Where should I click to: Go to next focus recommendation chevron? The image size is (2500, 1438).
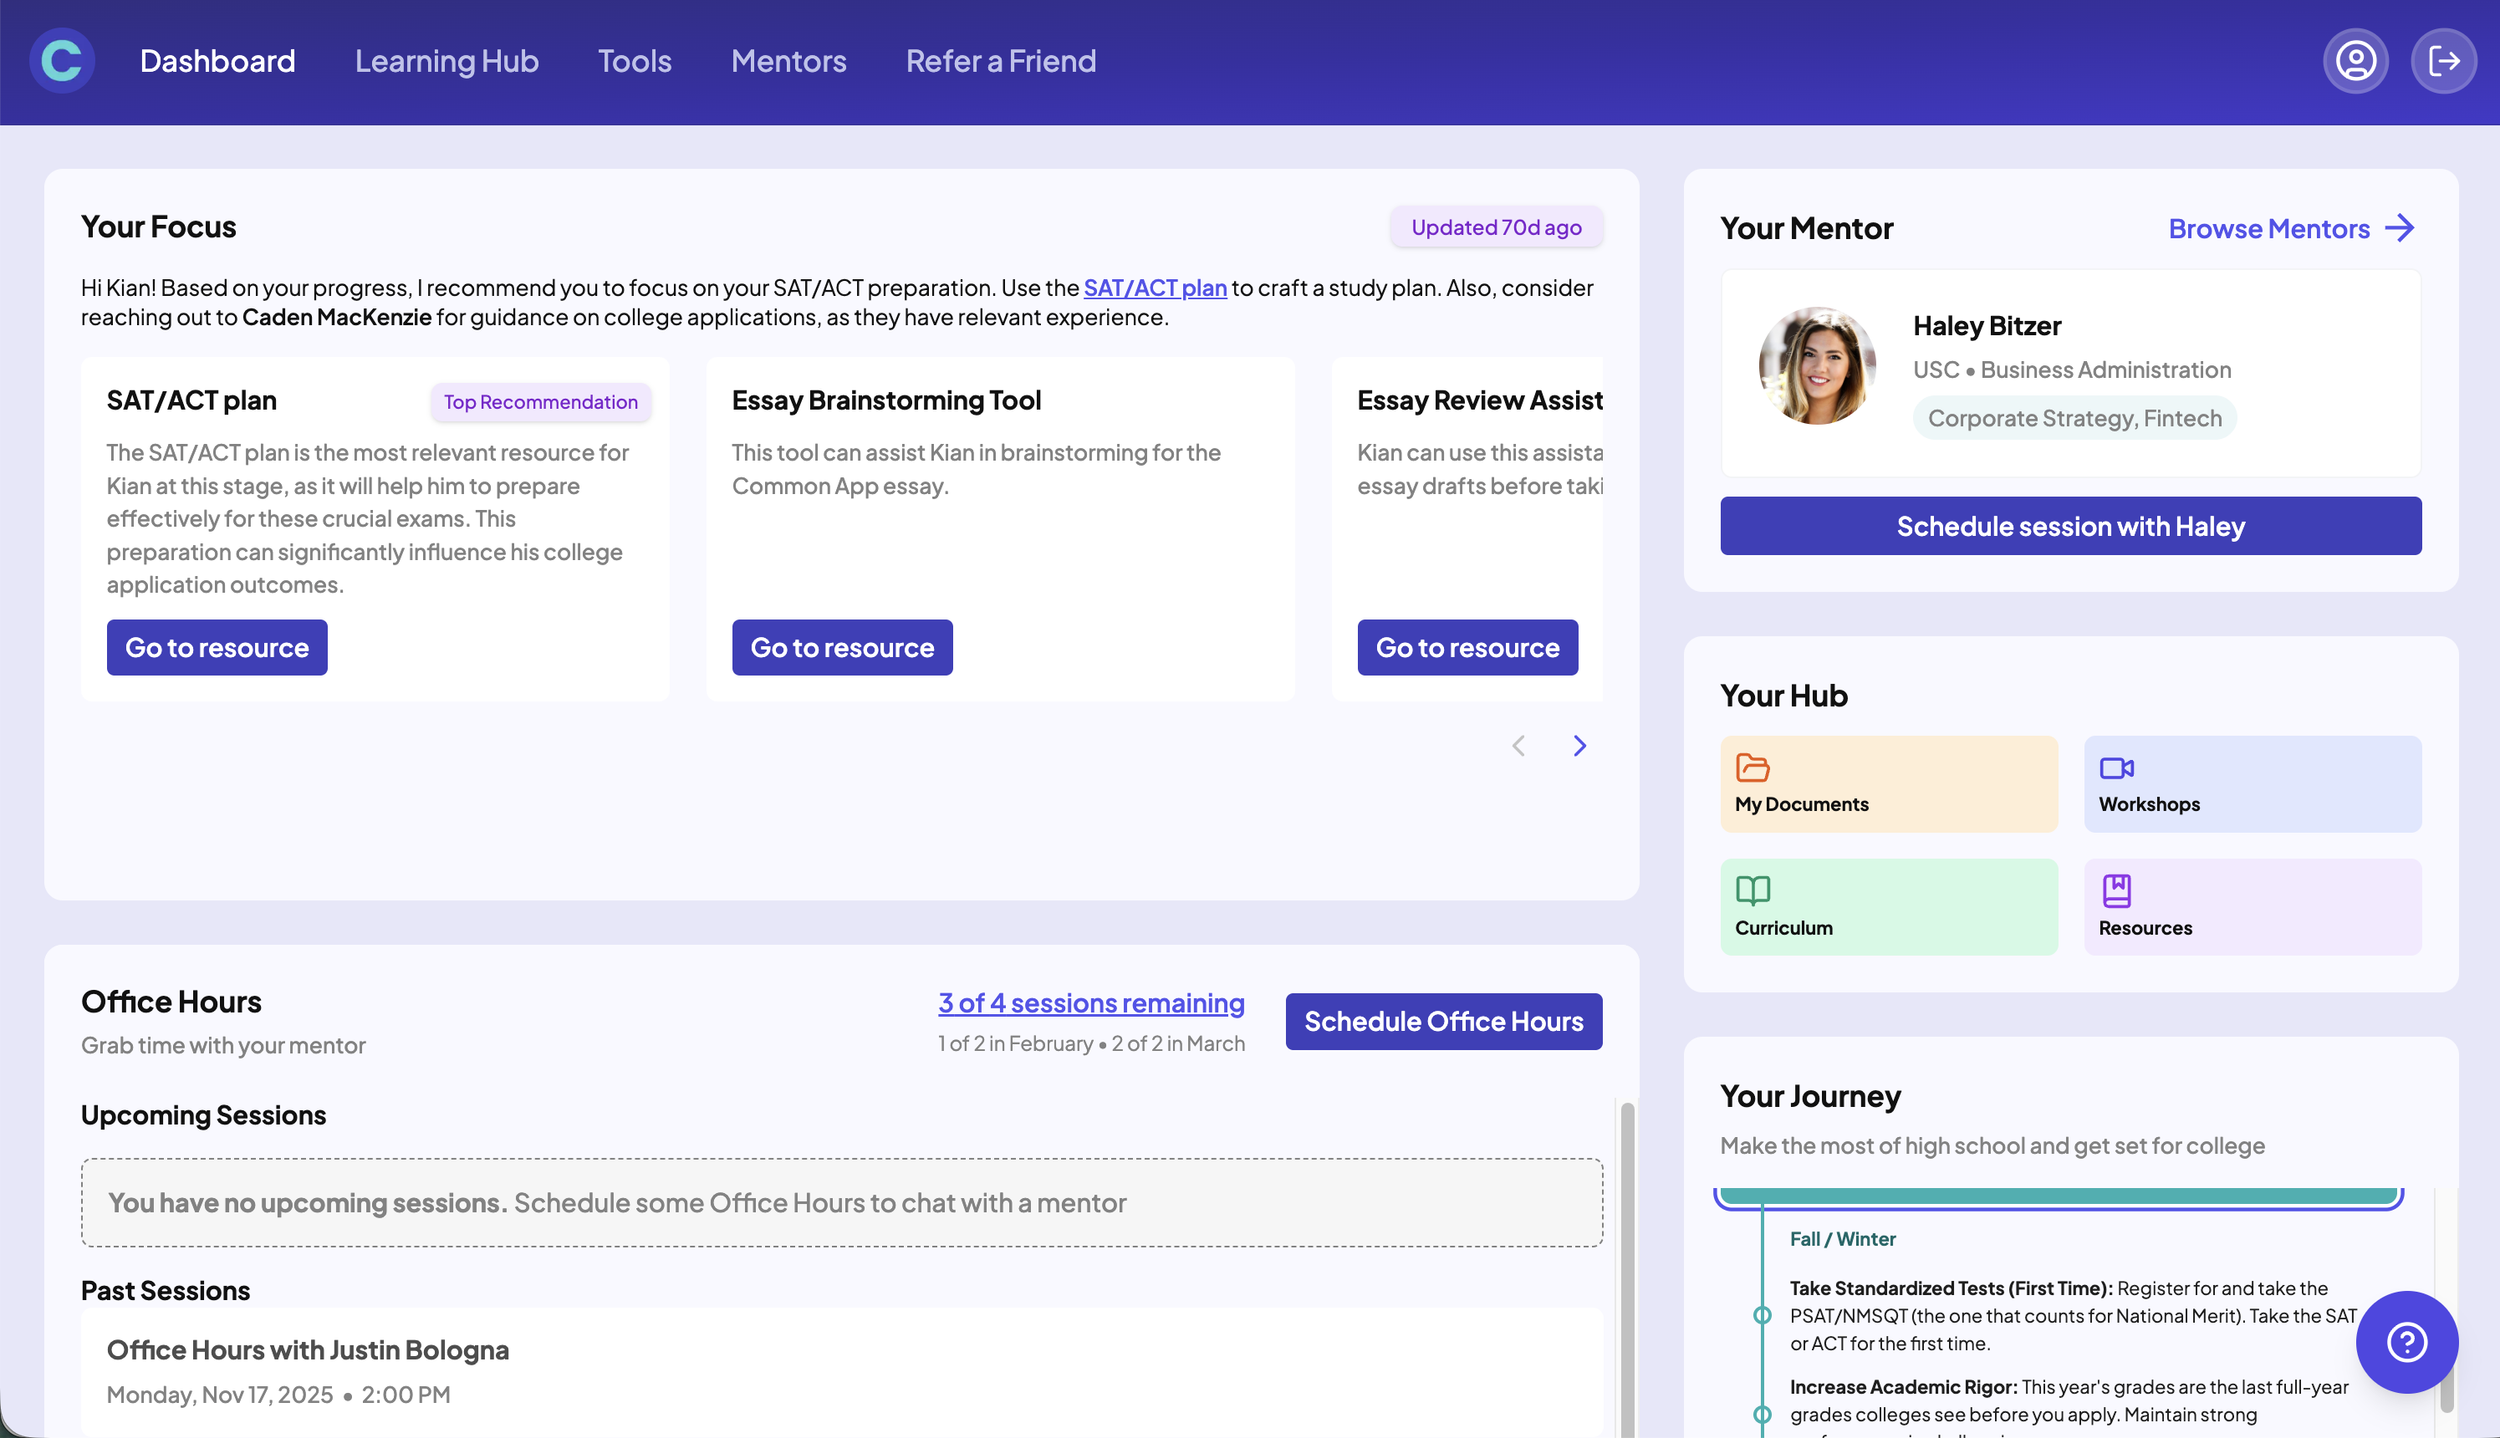point(1579,746)
